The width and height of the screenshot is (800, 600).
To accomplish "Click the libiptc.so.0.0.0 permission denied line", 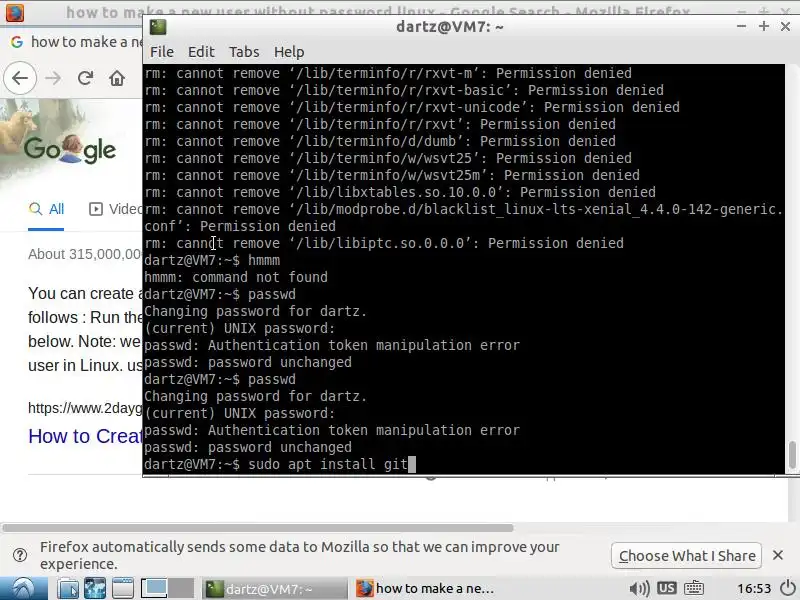I will [384, 243].
